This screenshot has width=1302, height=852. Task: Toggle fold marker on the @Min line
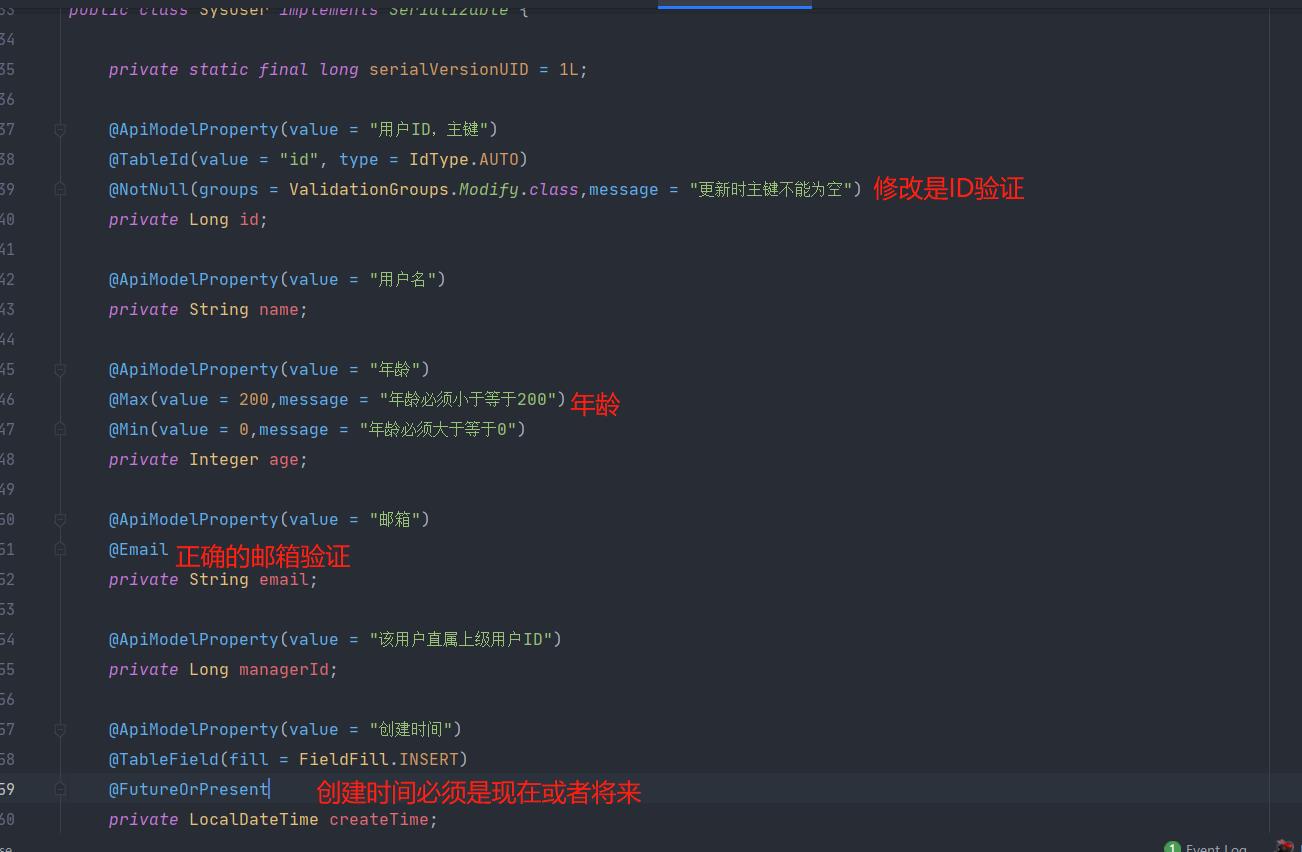[60, 429]
